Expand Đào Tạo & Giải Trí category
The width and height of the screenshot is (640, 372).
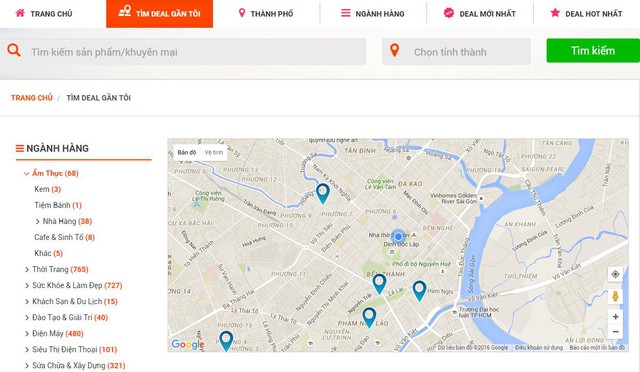[x=67, y=317]
